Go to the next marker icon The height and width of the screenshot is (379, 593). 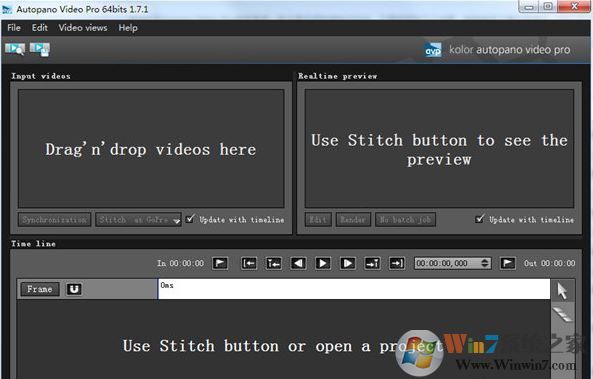point(372,263)
